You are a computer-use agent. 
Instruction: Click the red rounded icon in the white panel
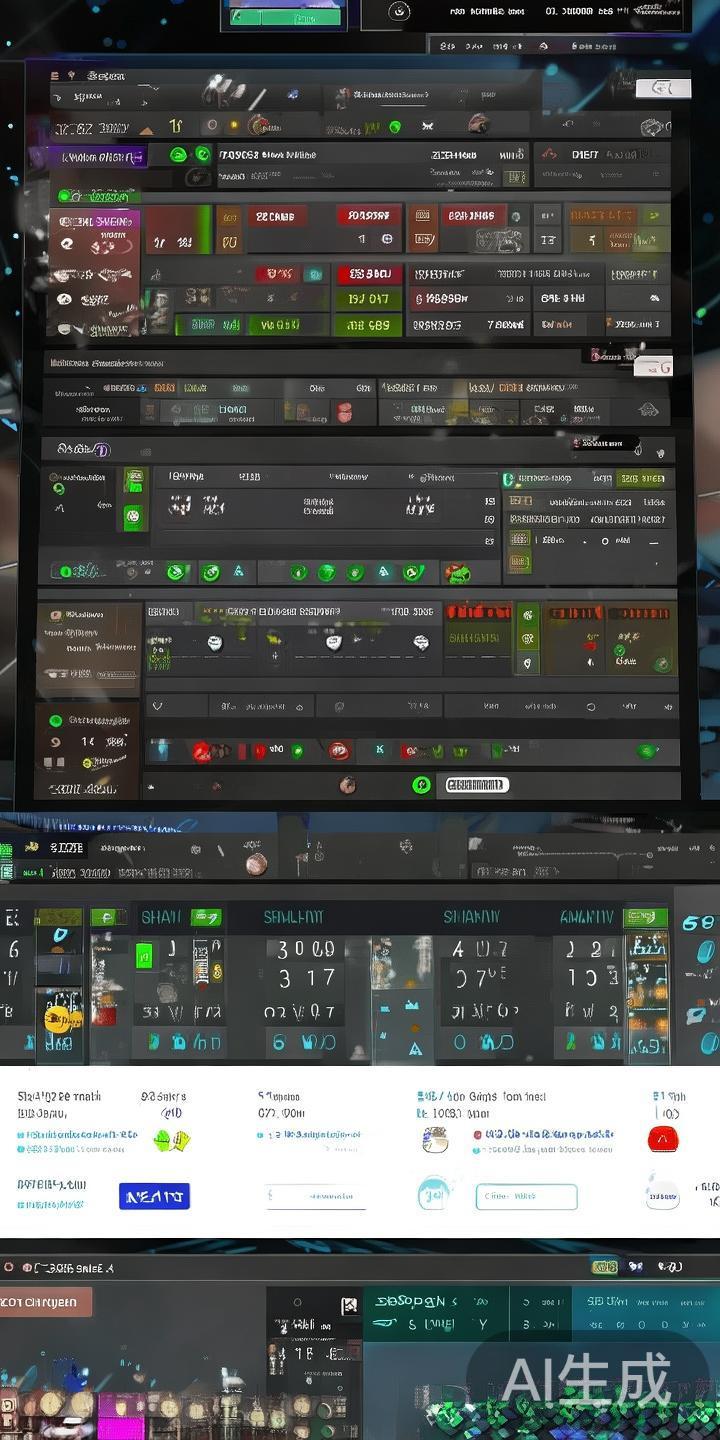[663, 1138]
